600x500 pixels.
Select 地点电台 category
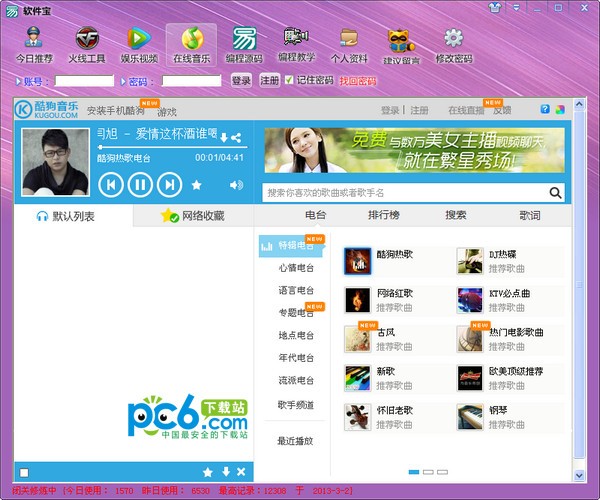pyautogui.click(x=296, y=336)
